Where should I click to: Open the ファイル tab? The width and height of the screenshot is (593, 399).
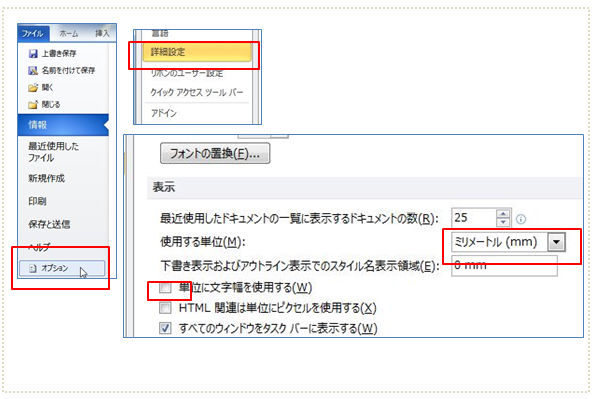33,34
